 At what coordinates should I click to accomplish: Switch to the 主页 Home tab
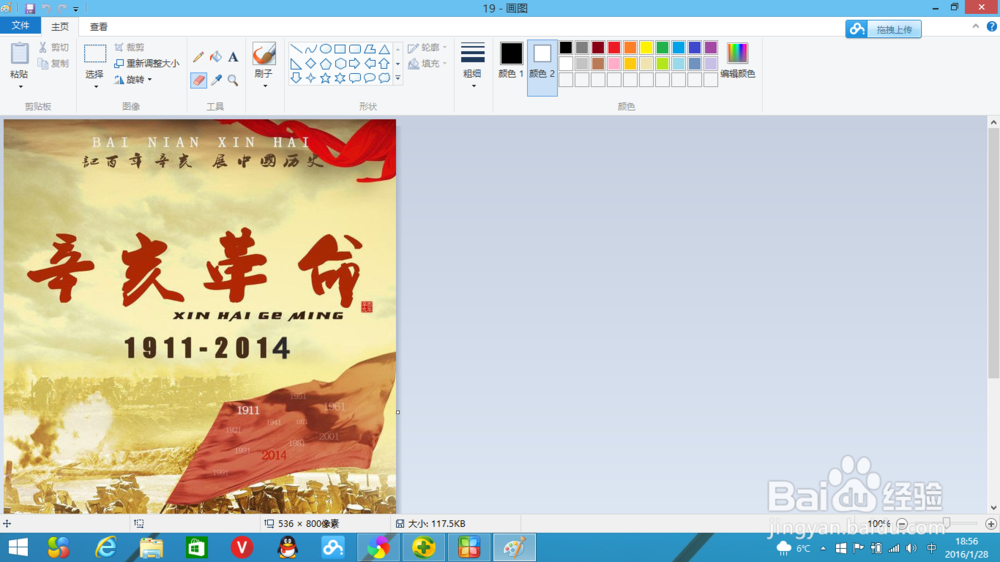[x=60, y=27]
